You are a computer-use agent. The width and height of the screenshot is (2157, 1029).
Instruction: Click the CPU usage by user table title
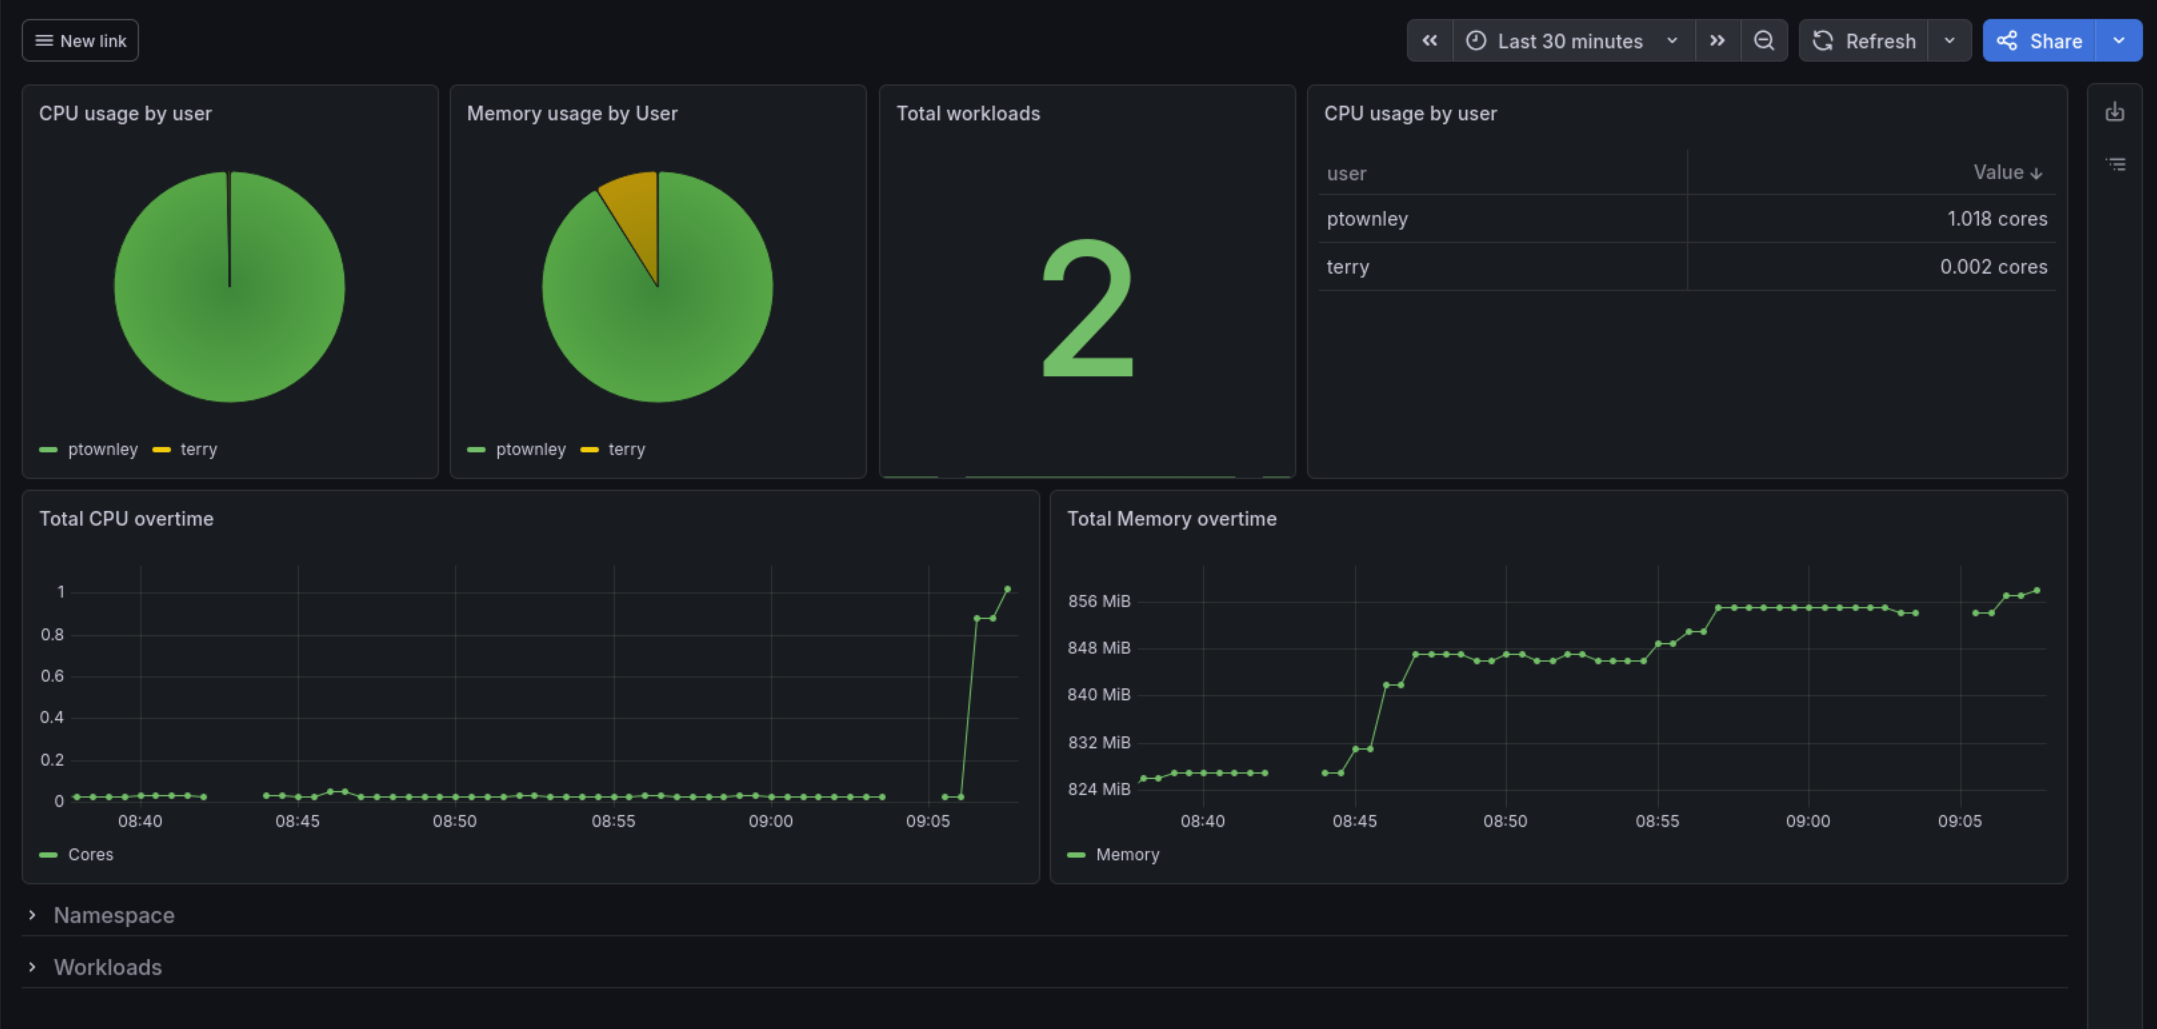1410,113
